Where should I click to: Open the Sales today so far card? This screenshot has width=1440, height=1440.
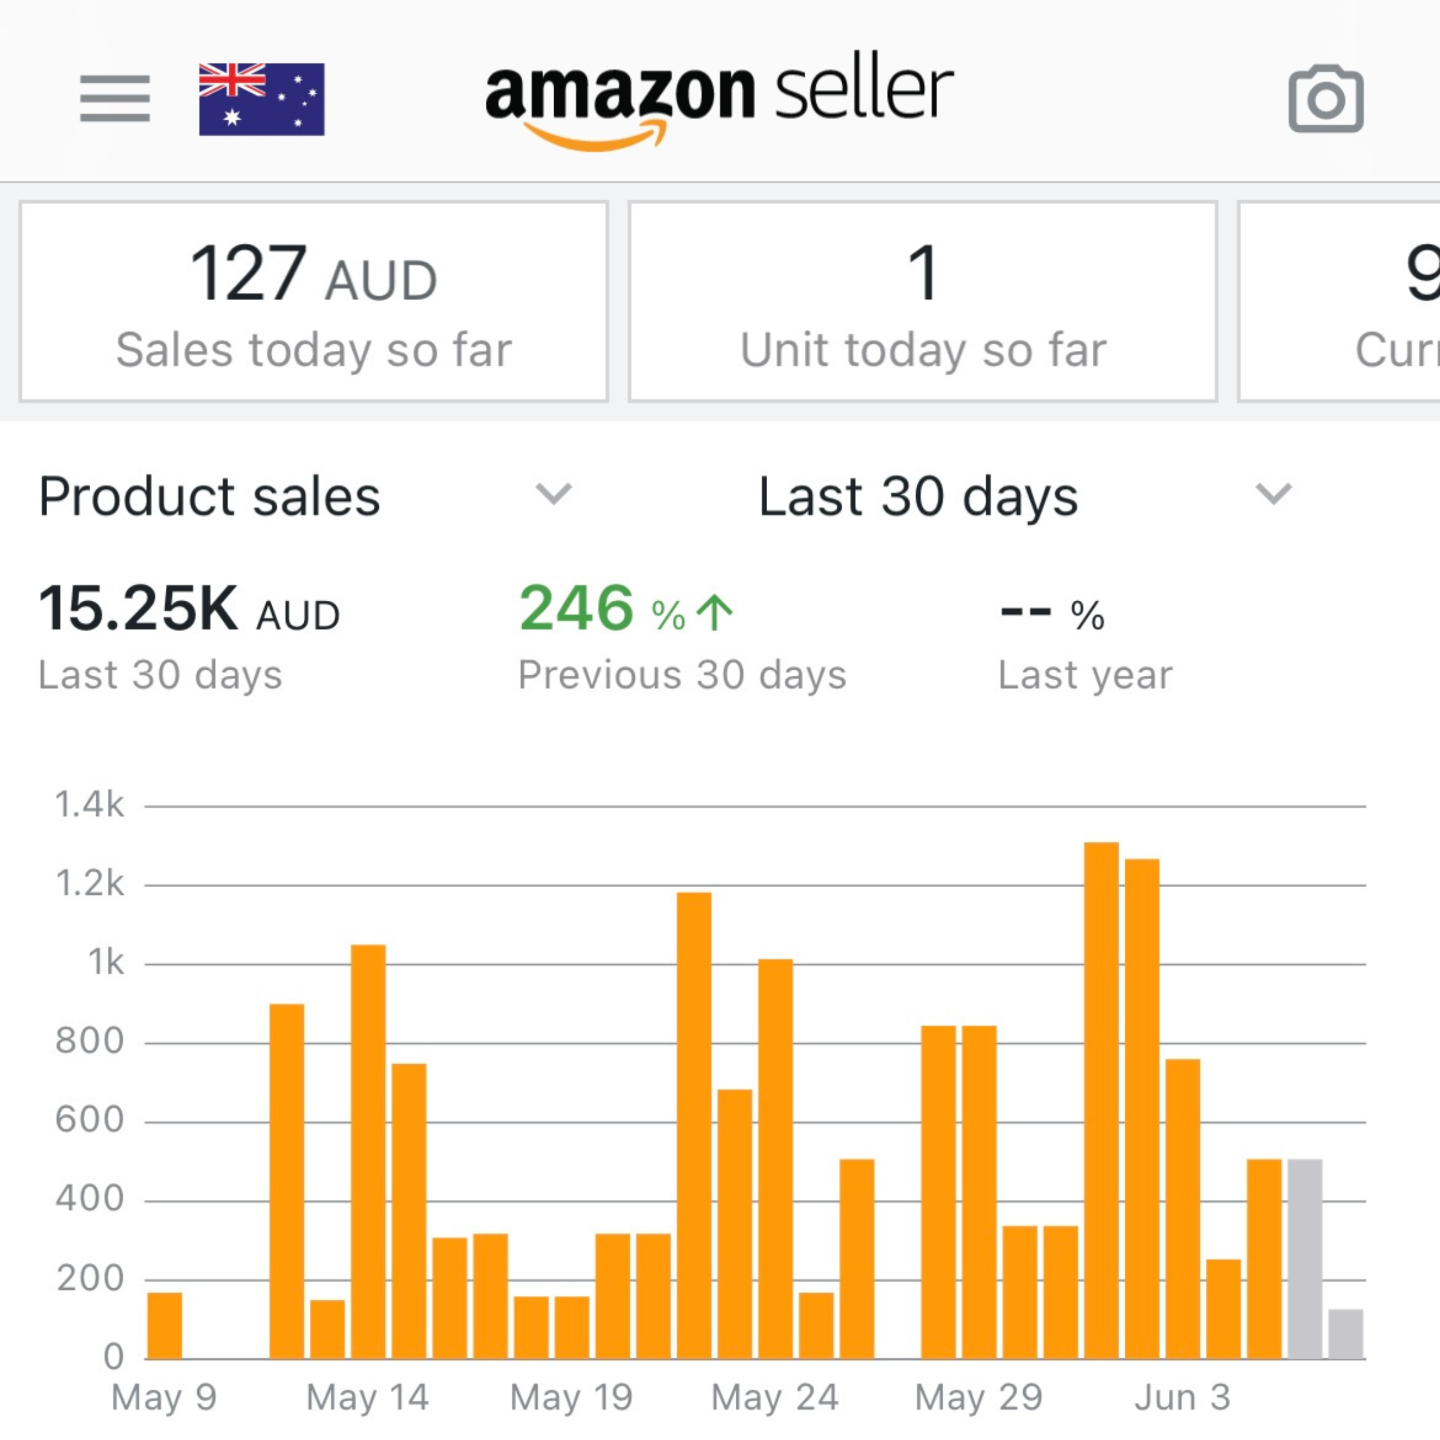click(x=314, y=302)
